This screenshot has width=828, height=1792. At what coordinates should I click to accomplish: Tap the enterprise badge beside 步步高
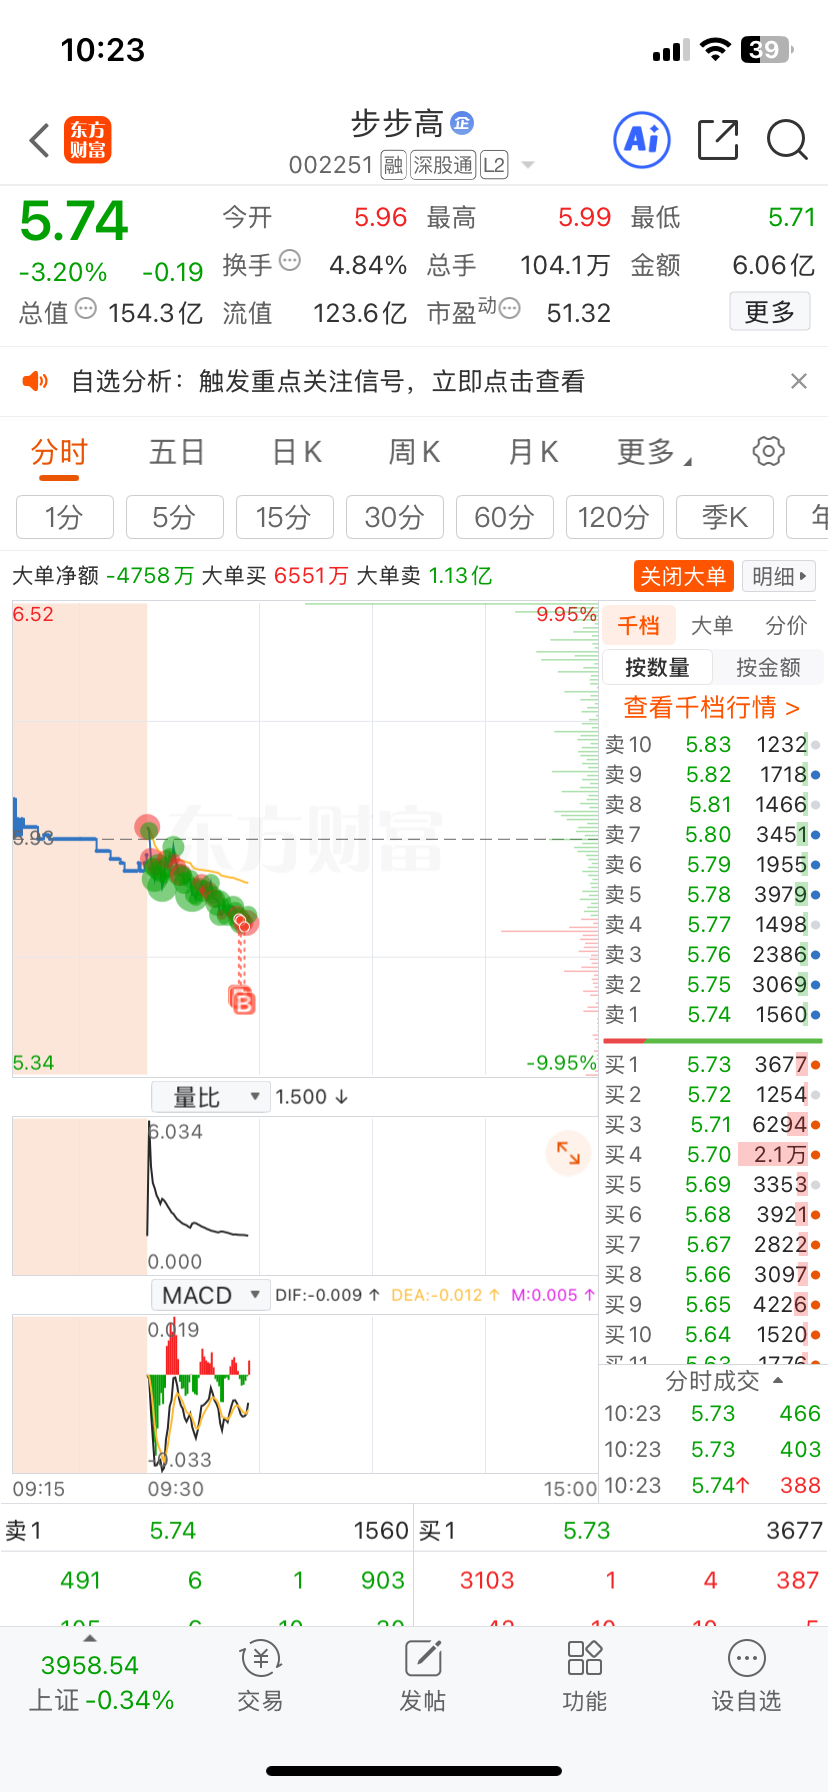point(461,123)
